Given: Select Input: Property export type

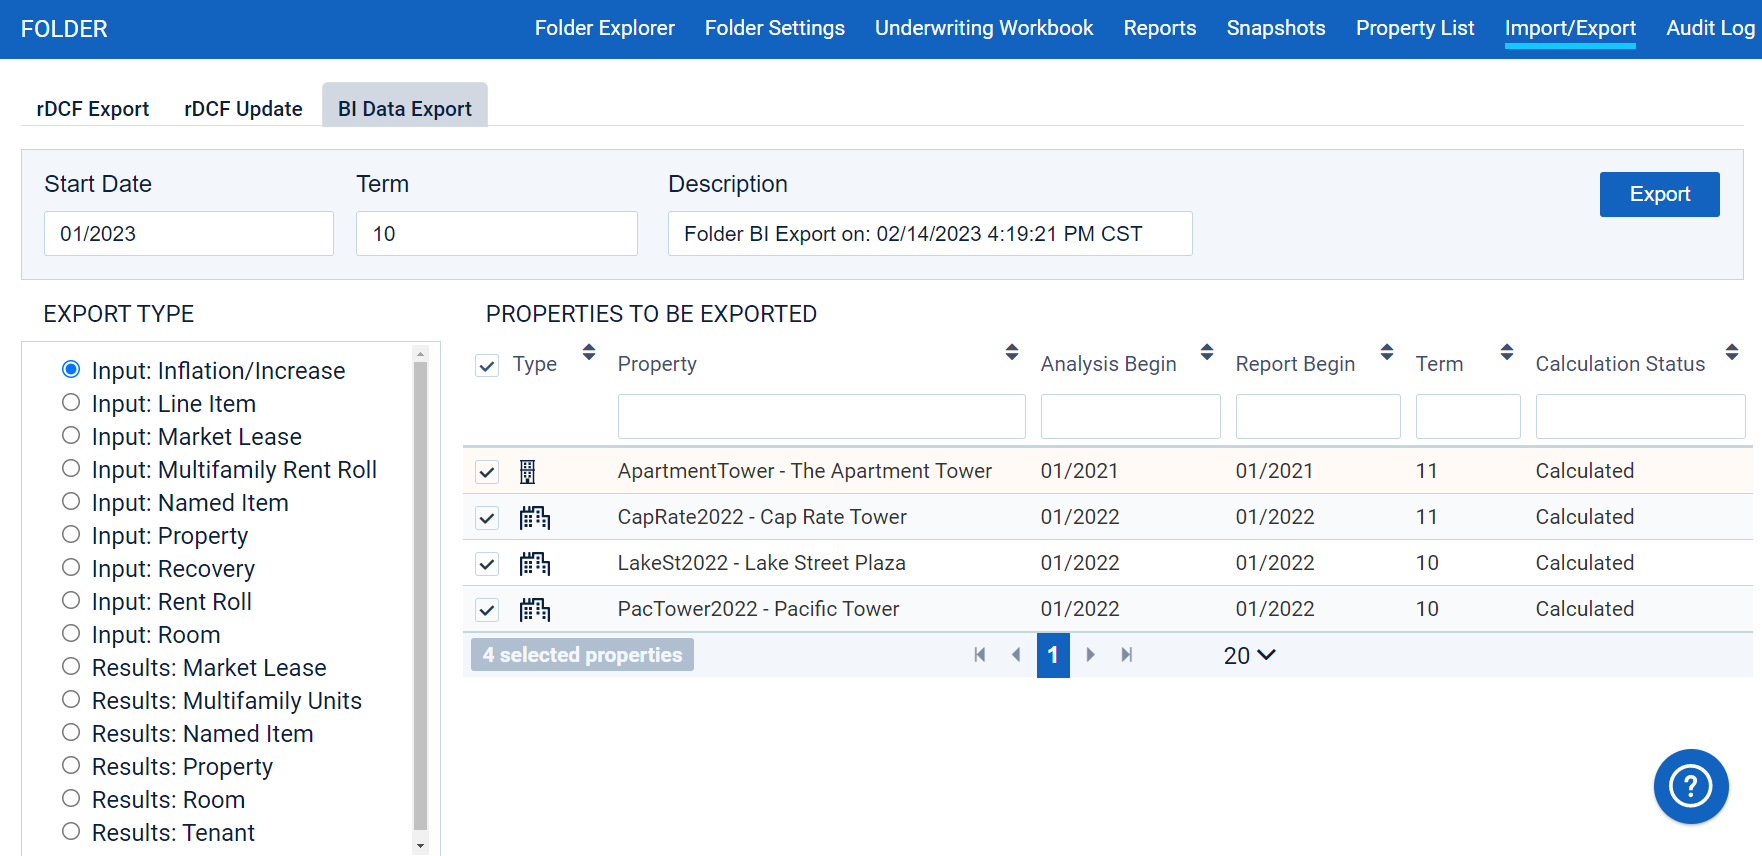Looking at the screenshot, I should 71,534.
